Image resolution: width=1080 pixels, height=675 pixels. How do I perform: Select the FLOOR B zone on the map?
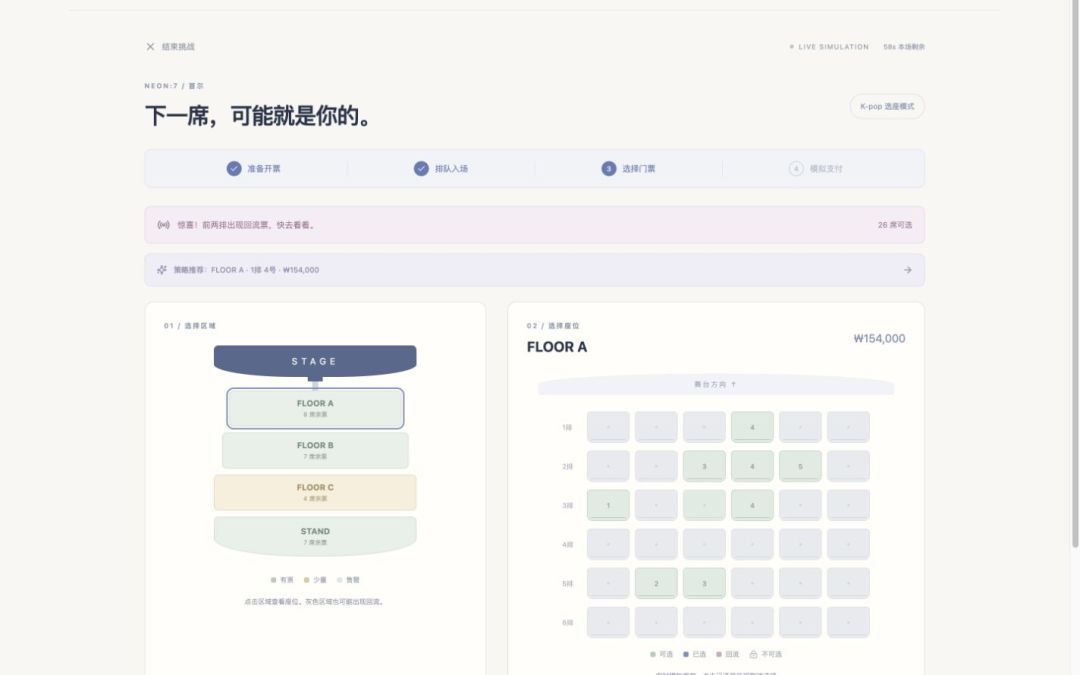tap(315, 450)
